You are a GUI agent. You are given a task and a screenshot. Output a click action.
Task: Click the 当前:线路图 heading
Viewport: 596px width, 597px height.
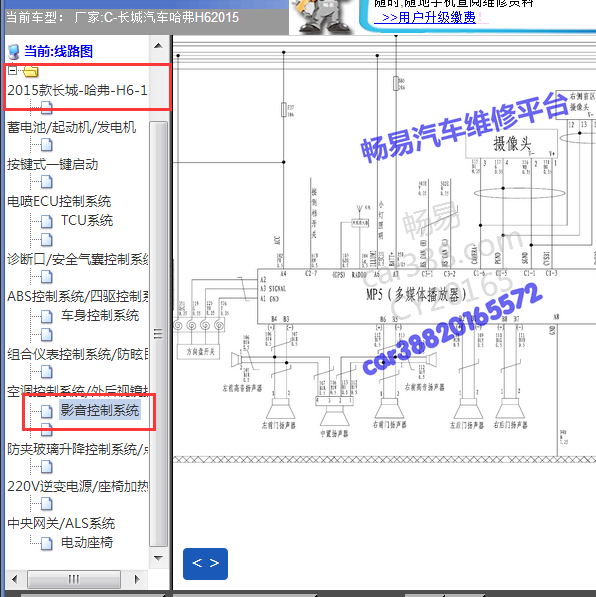[59, 51]
